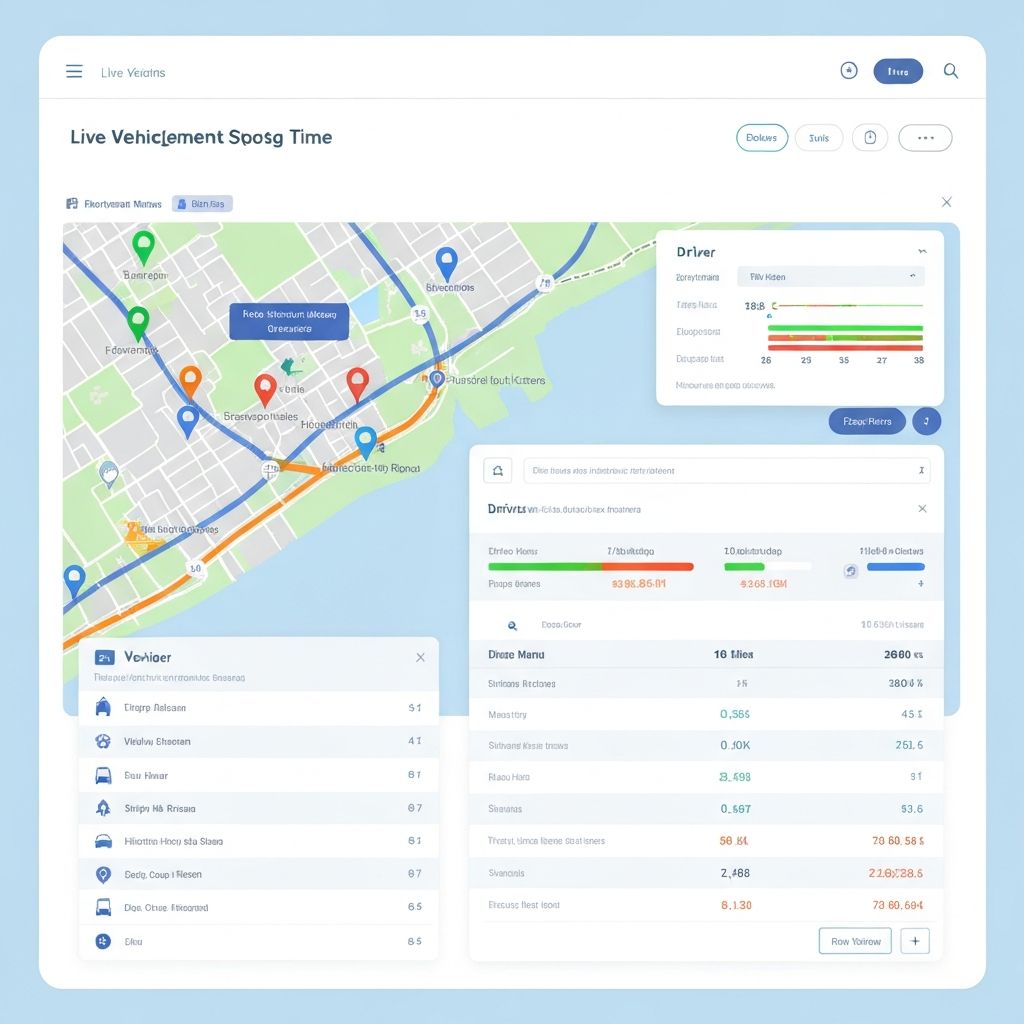1024x1024 pixels.
Task: Click the blue pill button below Driver card
Action: point(867,422)
